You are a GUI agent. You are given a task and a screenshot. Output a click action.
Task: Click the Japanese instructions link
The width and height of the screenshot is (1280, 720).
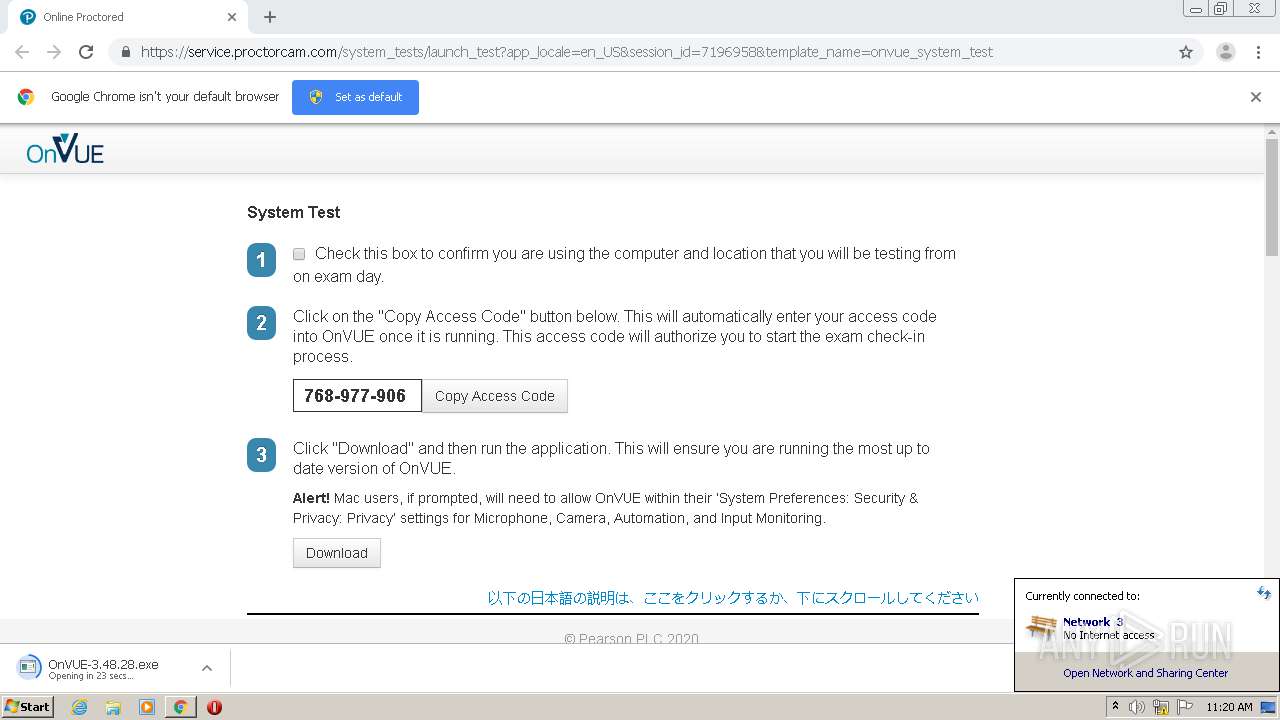(733, 598)
